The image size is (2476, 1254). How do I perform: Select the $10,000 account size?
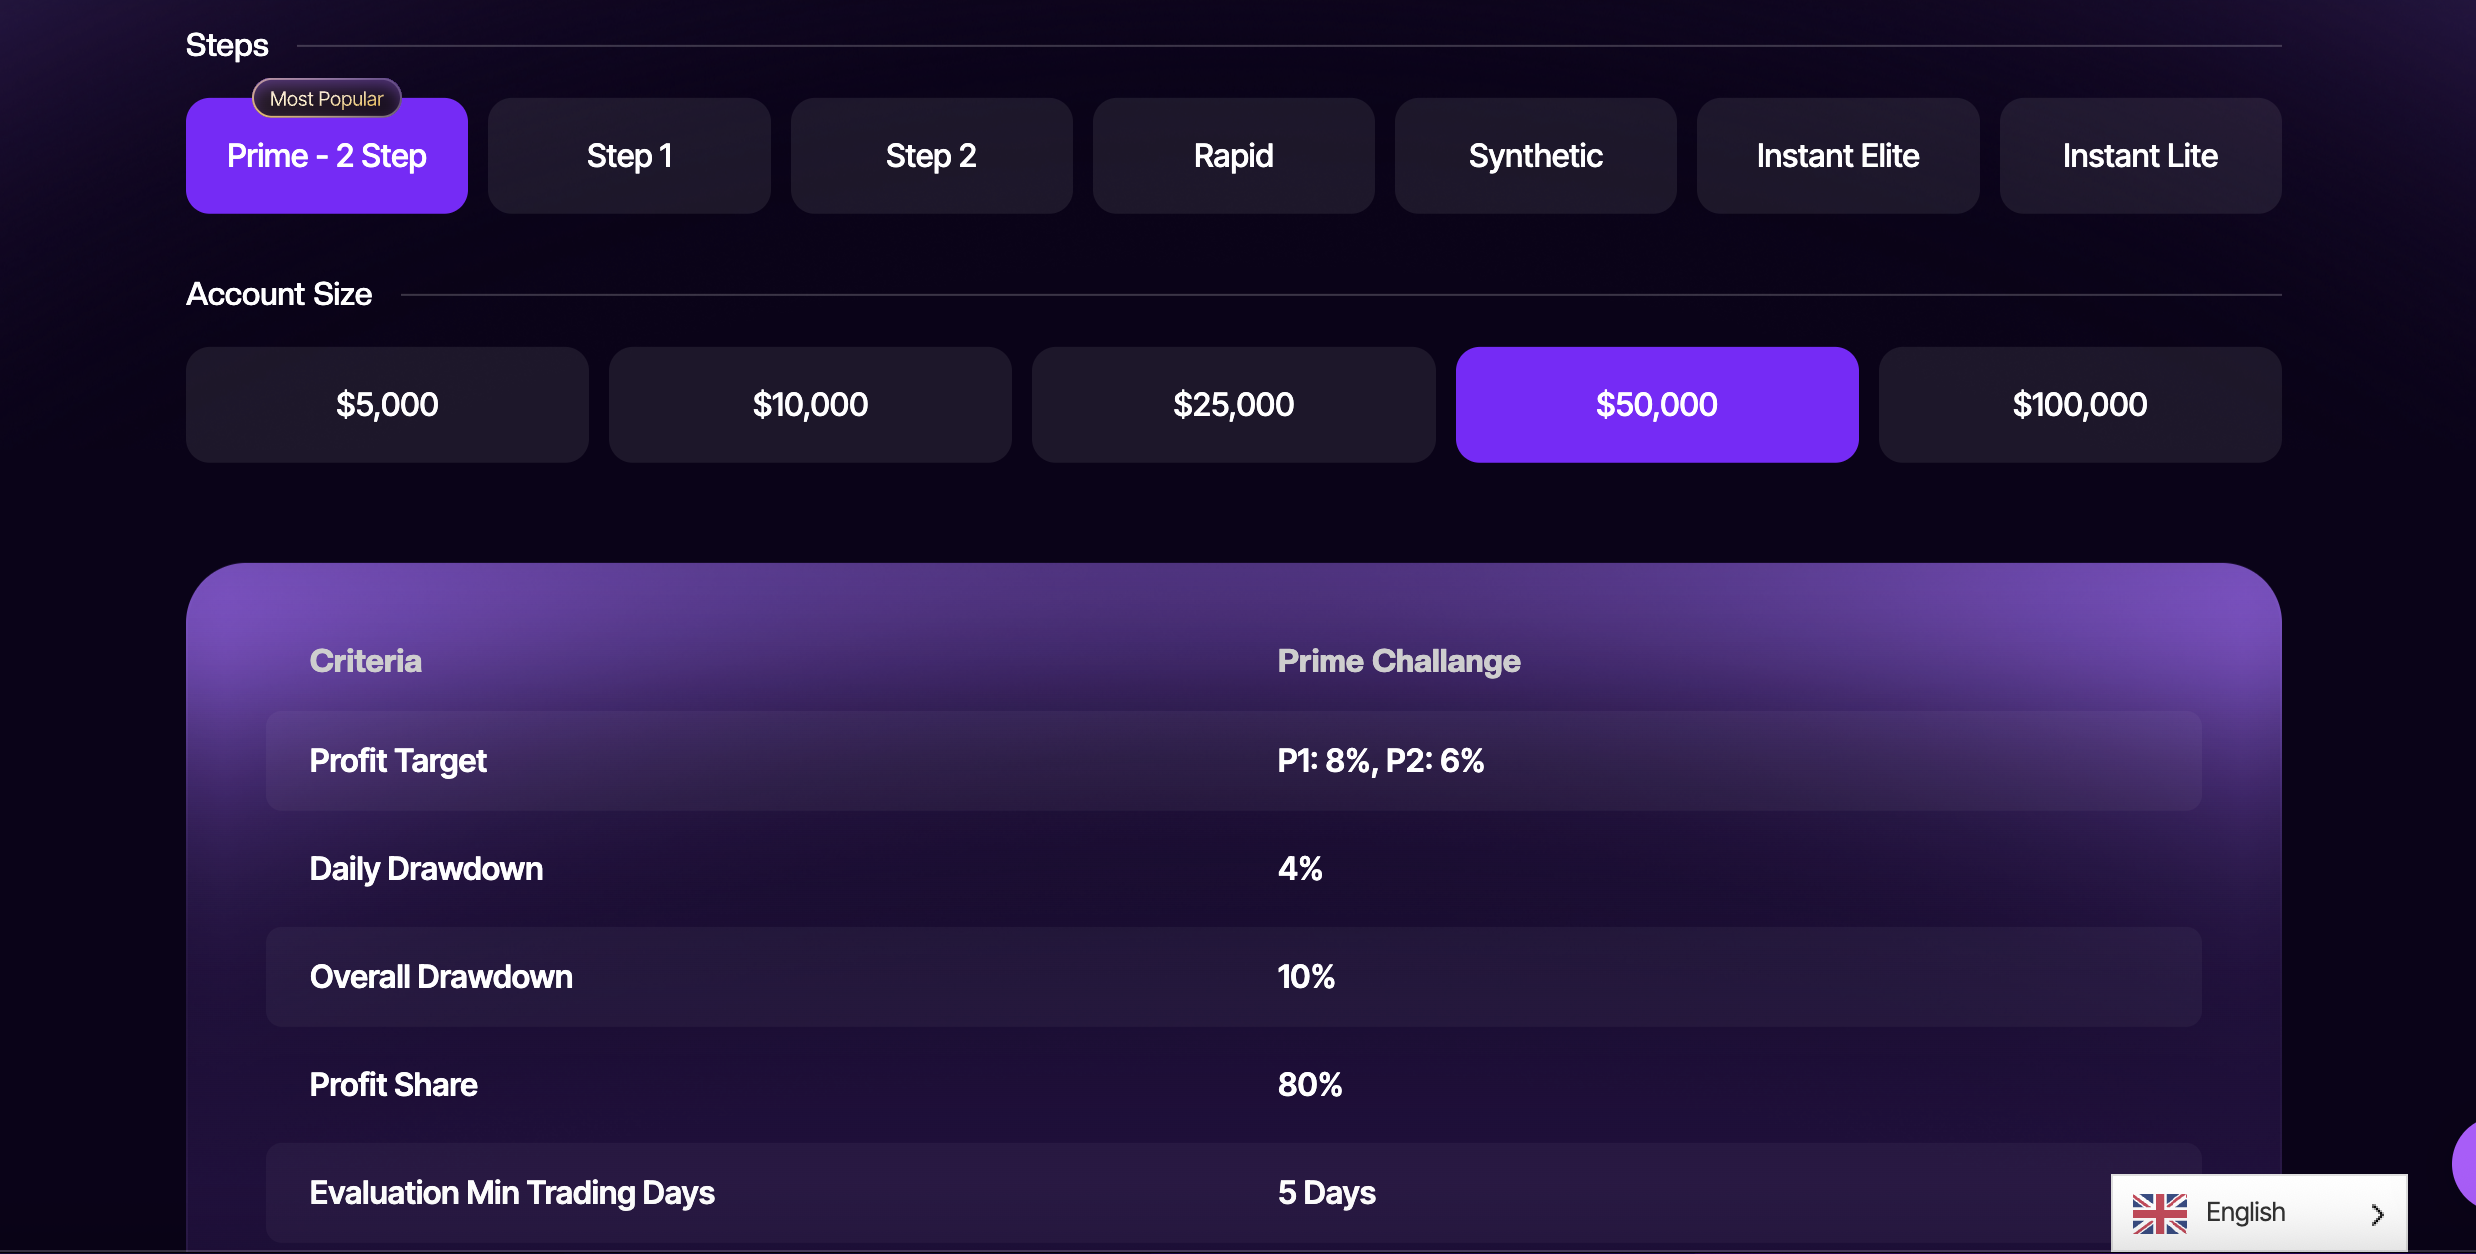point(810,404)
